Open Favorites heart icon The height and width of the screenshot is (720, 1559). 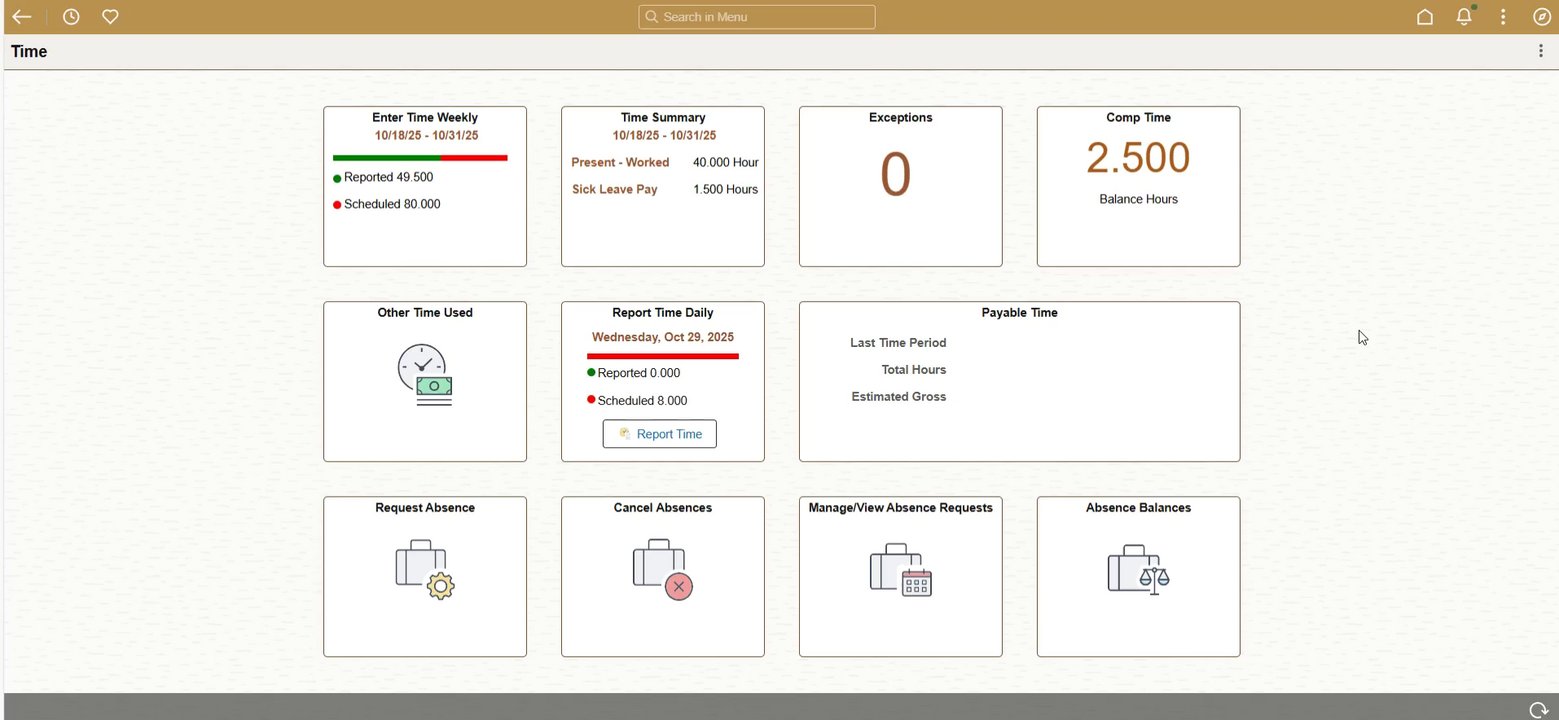pyautogui.click(x=111, y=17)
